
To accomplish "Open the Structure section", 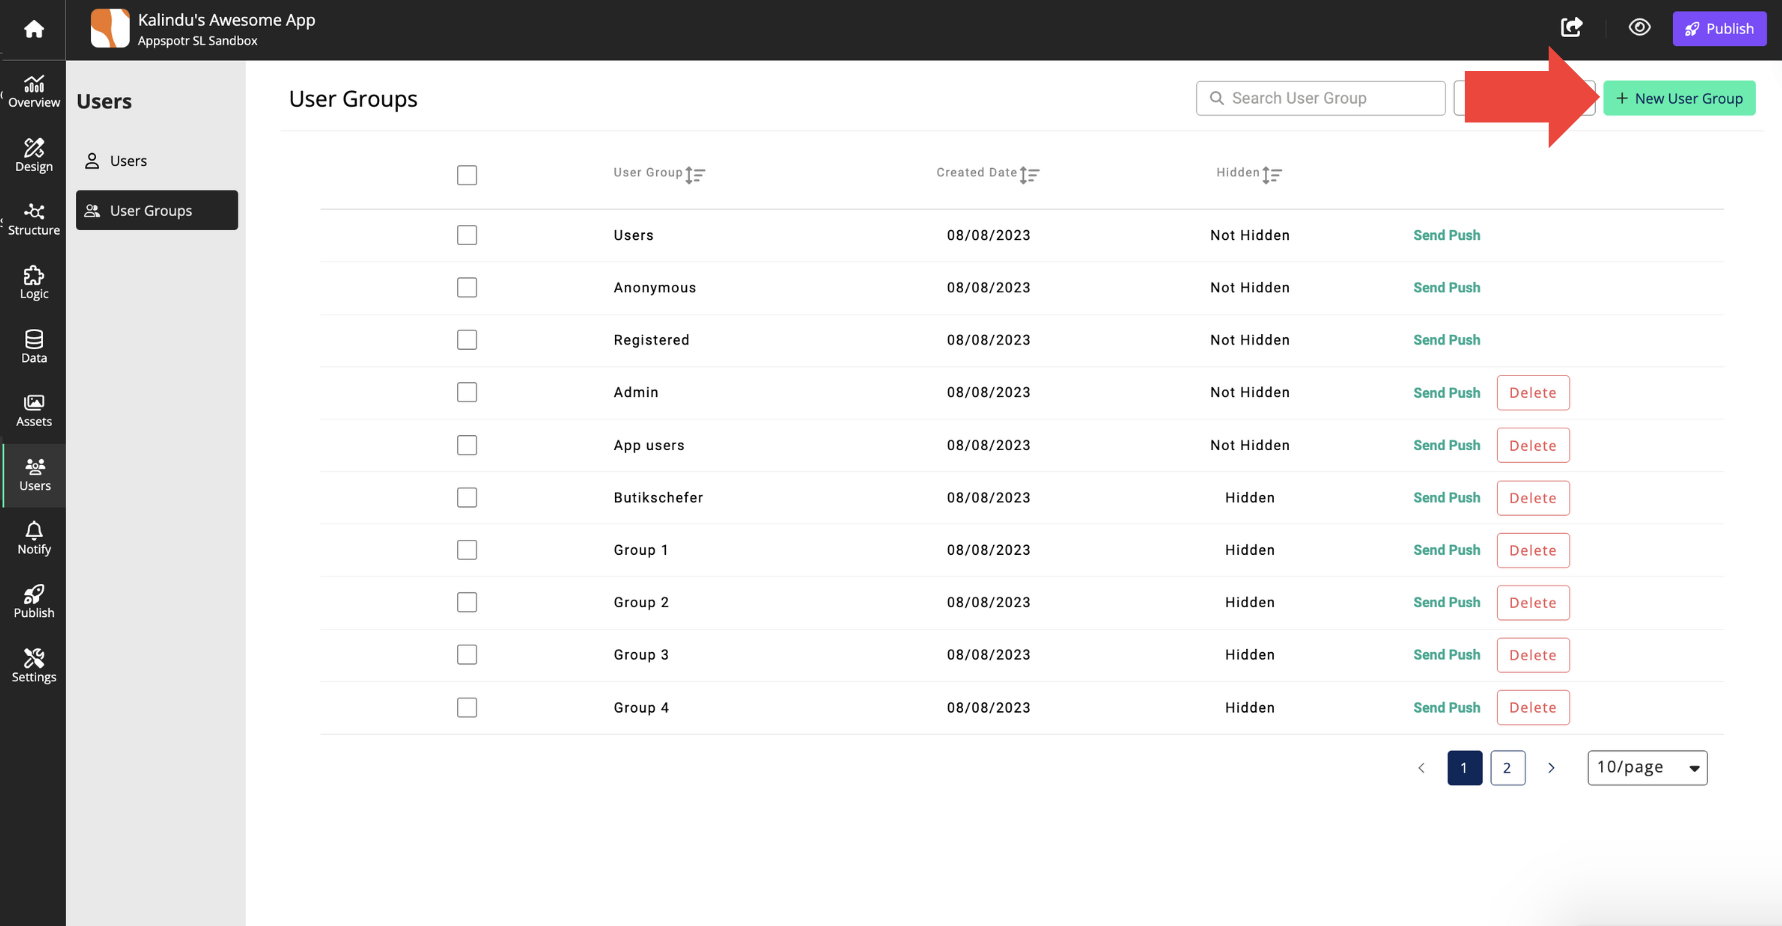I will pyautogui.click(x=34, y=219).
